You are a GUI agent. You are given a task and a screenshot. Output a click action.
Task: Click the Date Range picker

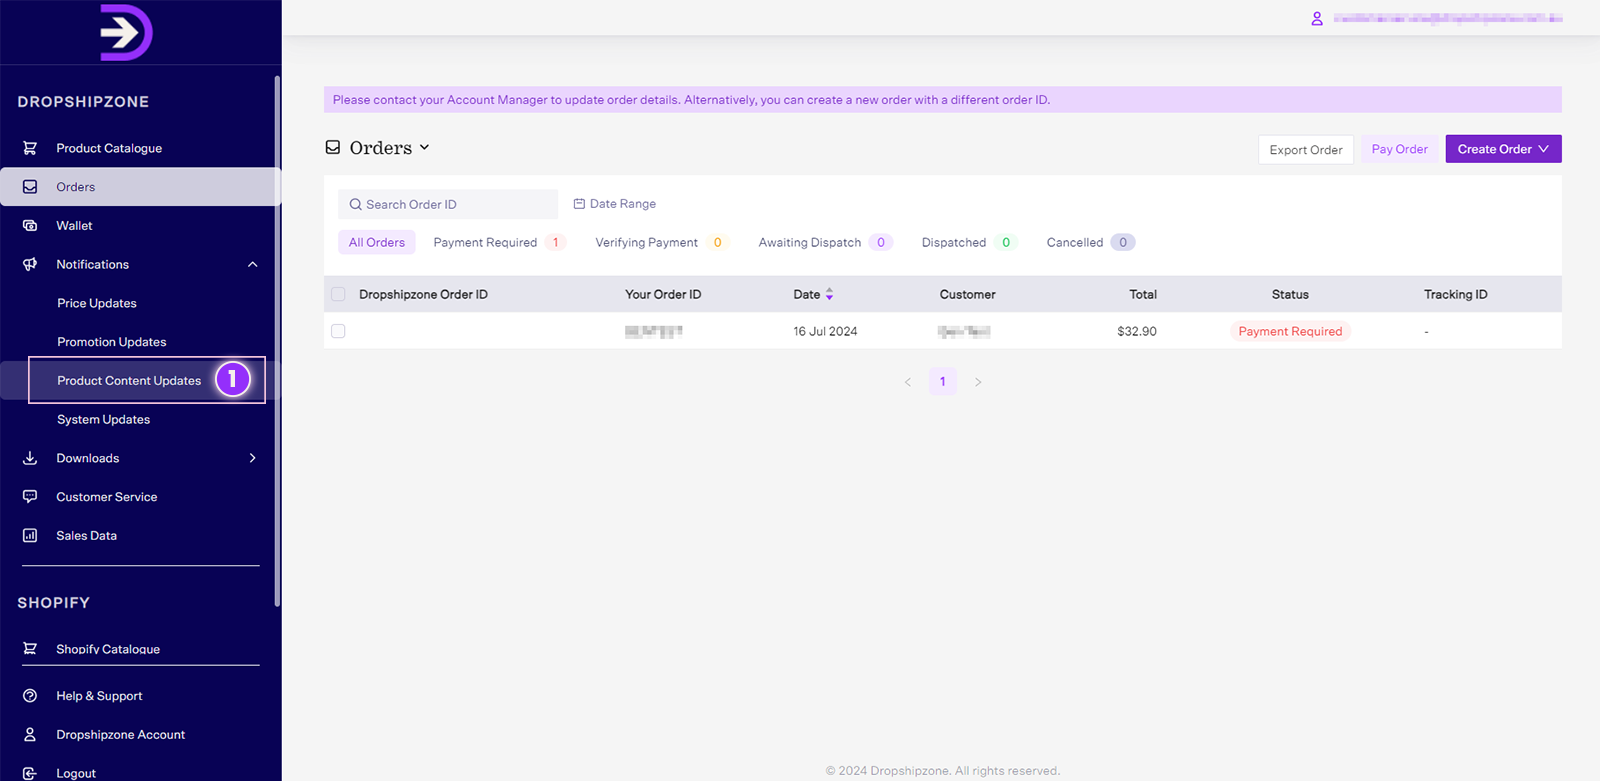(x=615, y=203)
